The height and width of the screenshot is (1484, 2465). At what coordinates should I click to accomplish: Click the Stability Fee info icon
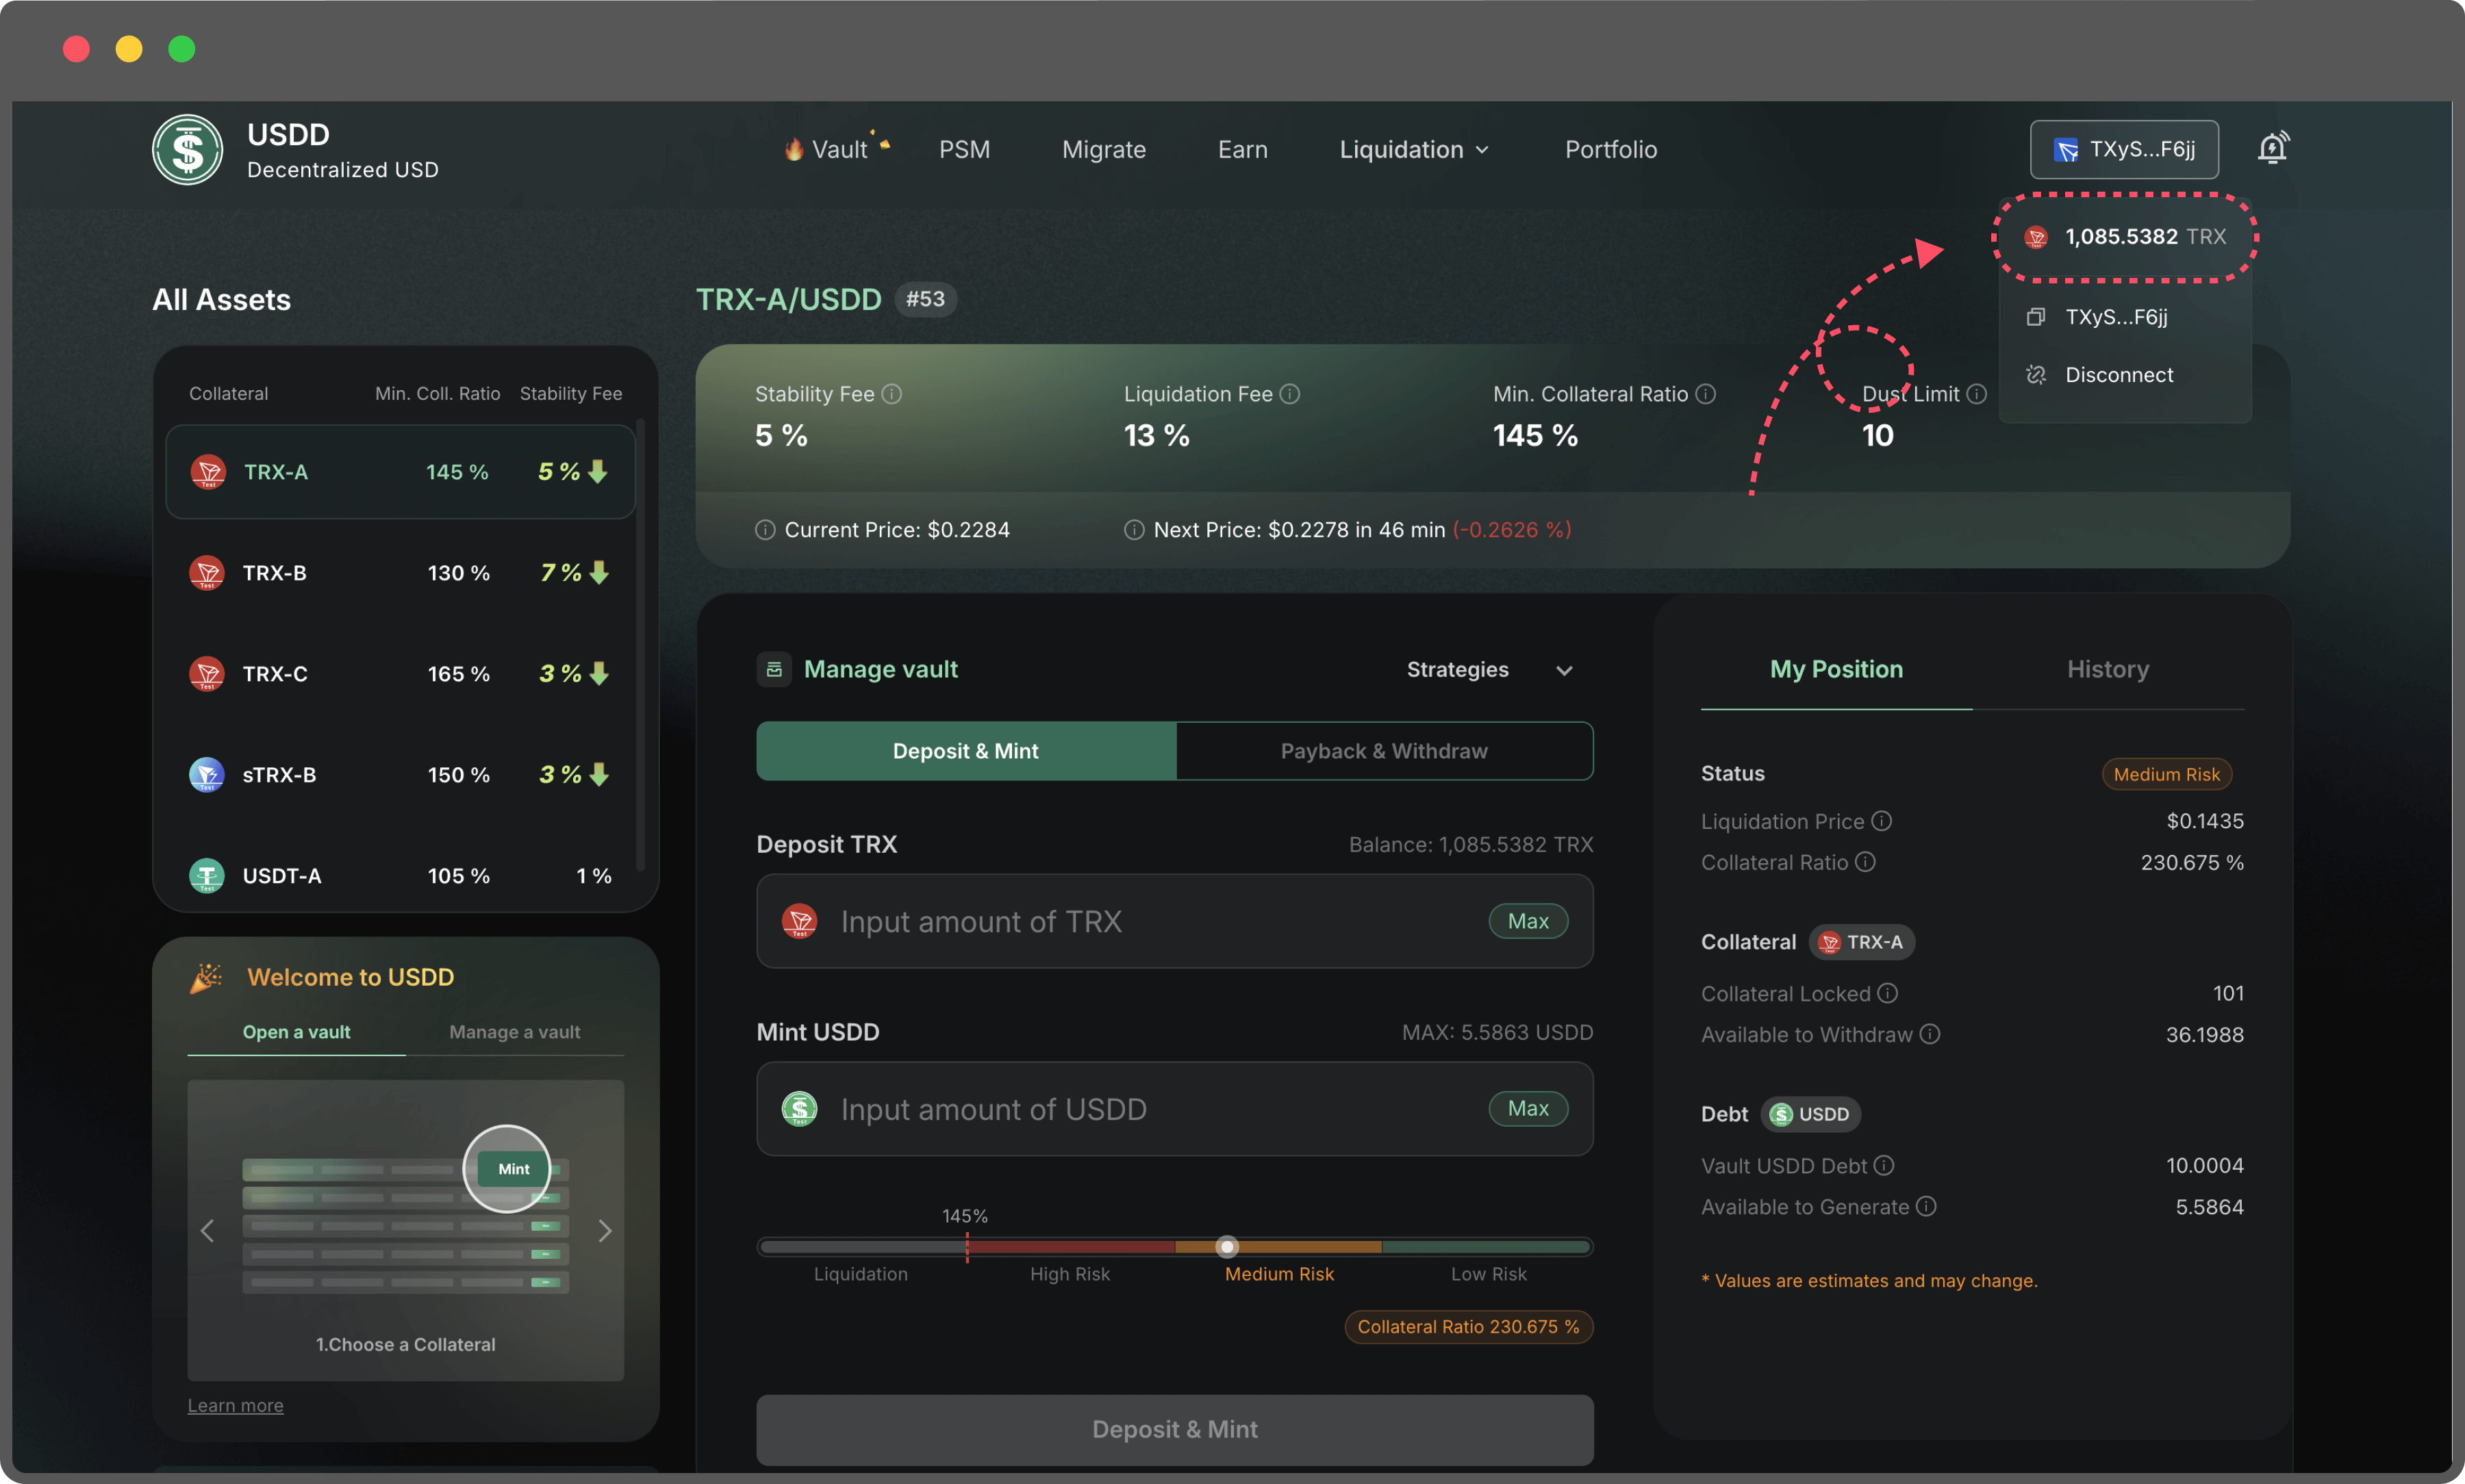(892, 394)
